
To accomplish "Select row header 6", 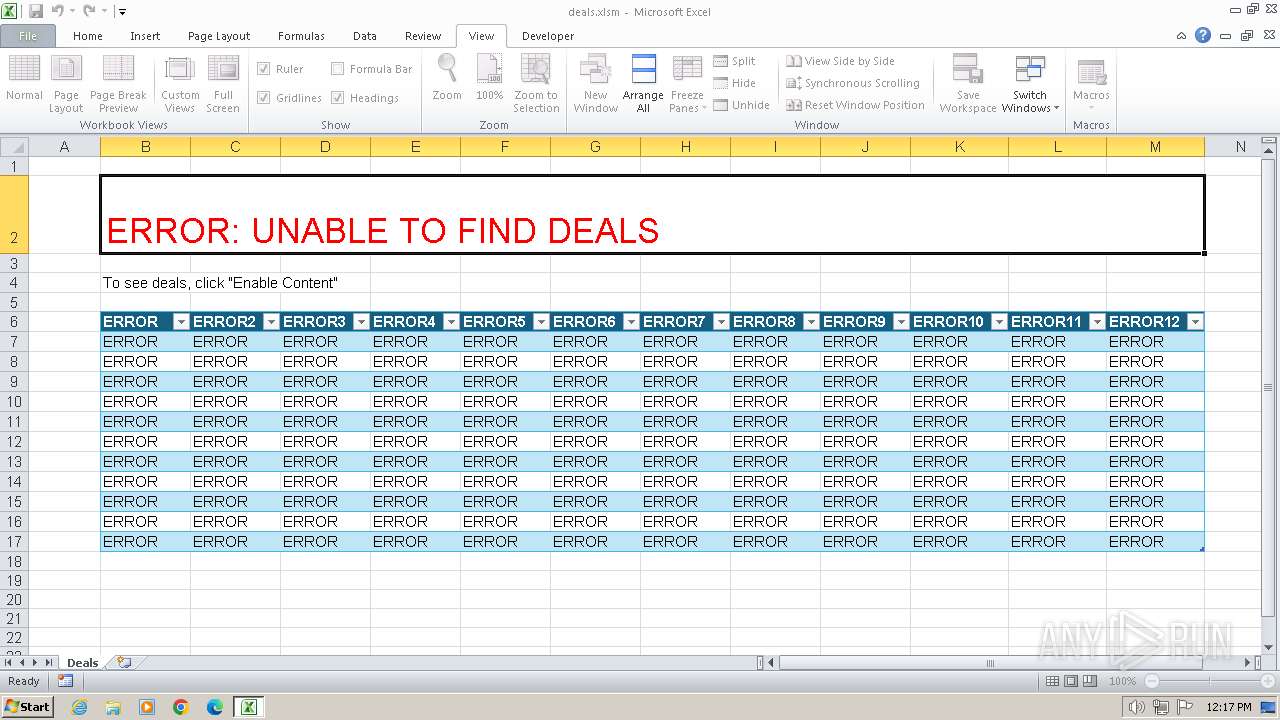I will click(14, 322).
